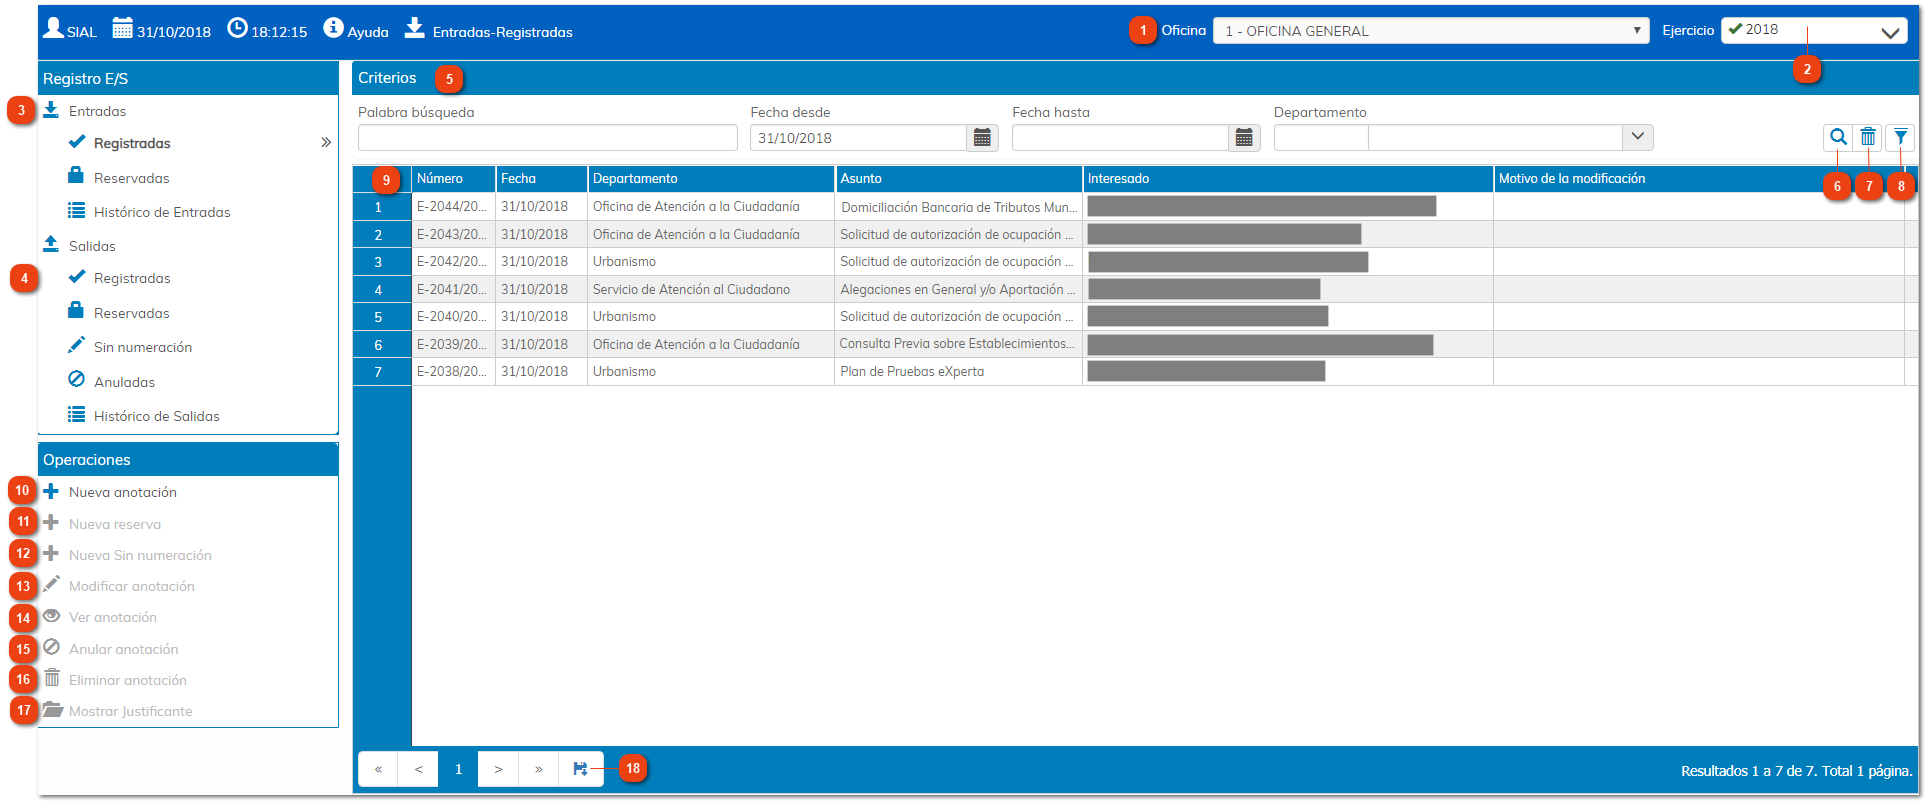Click page number 1 in pagination
The height and width of the screenshot is (804, 1928).
tap(458, 769)
